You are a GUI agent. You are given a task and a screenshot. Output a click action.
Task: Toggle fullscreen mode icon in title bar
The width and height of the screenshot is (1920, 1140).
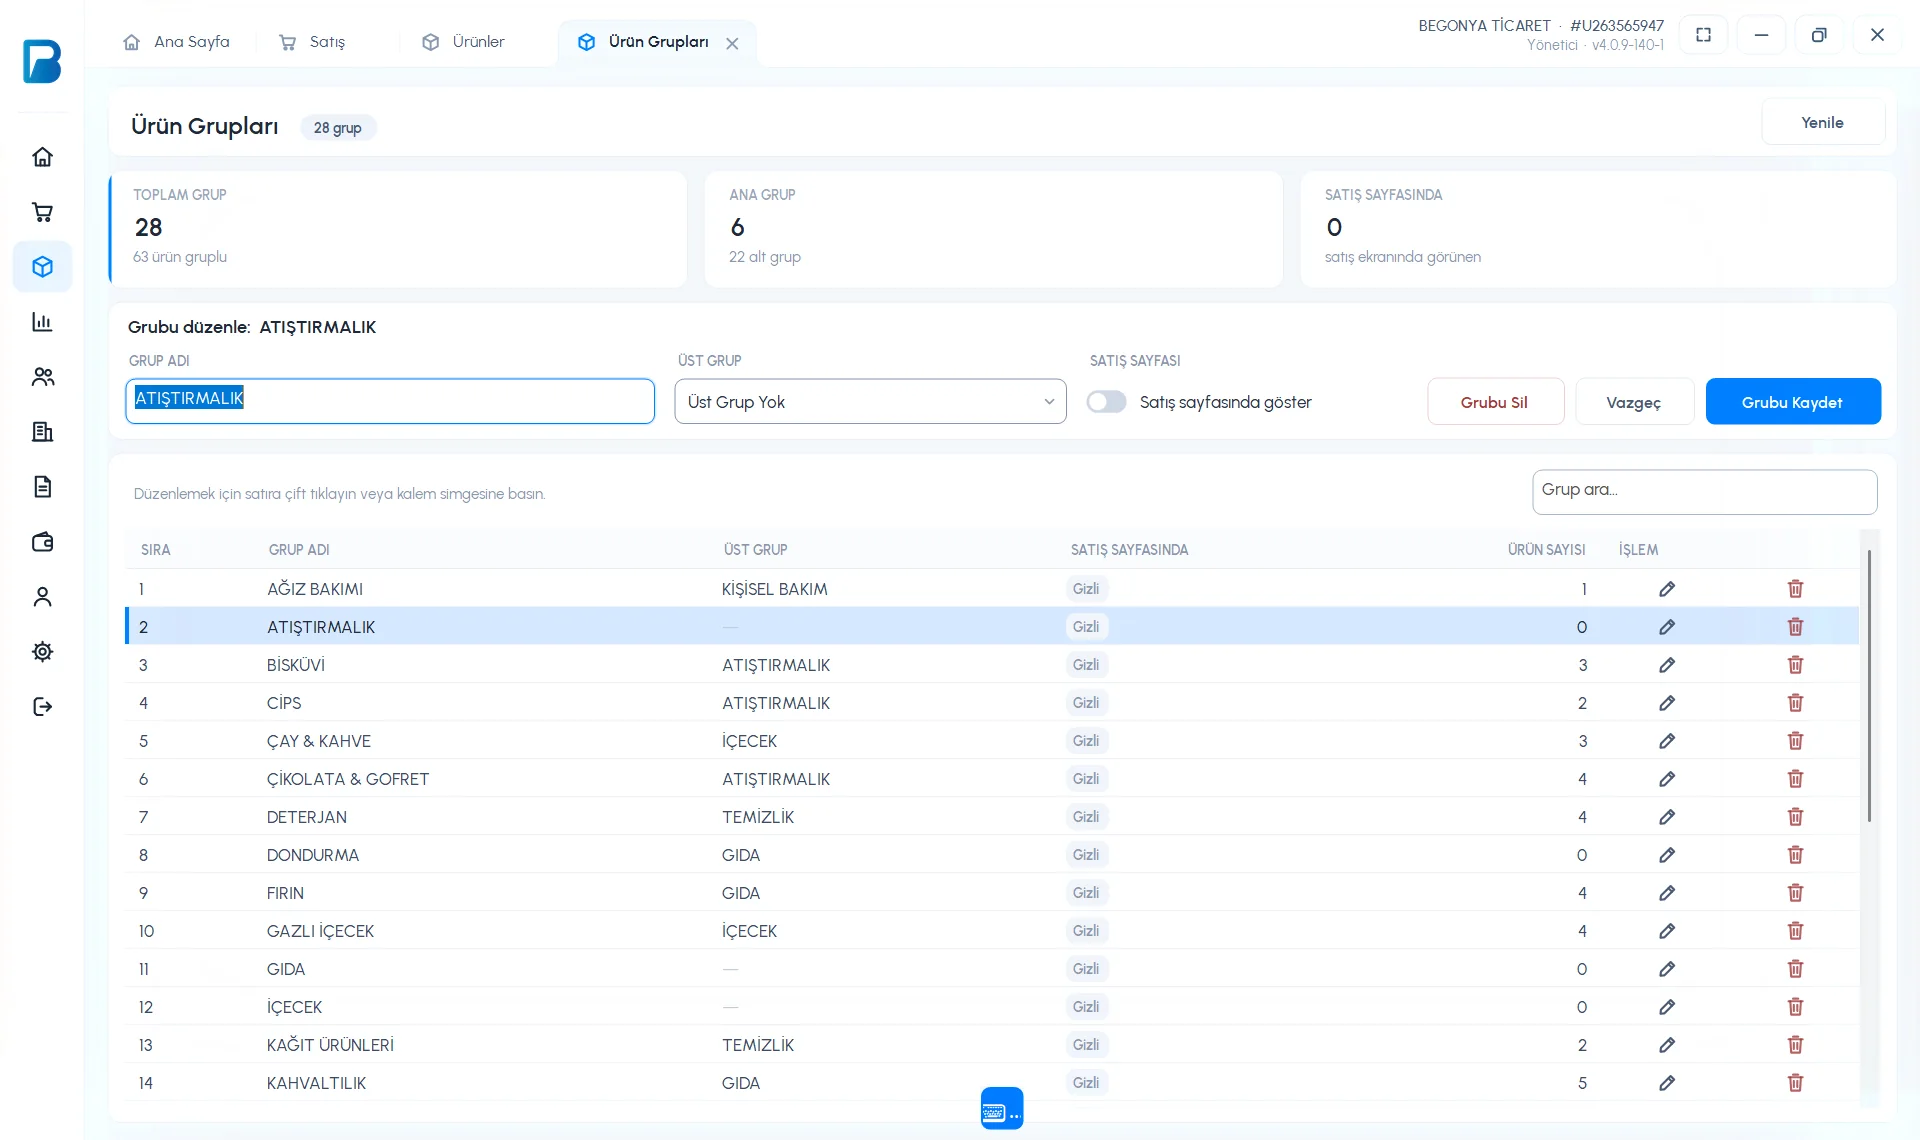(x=1704, y=35)
